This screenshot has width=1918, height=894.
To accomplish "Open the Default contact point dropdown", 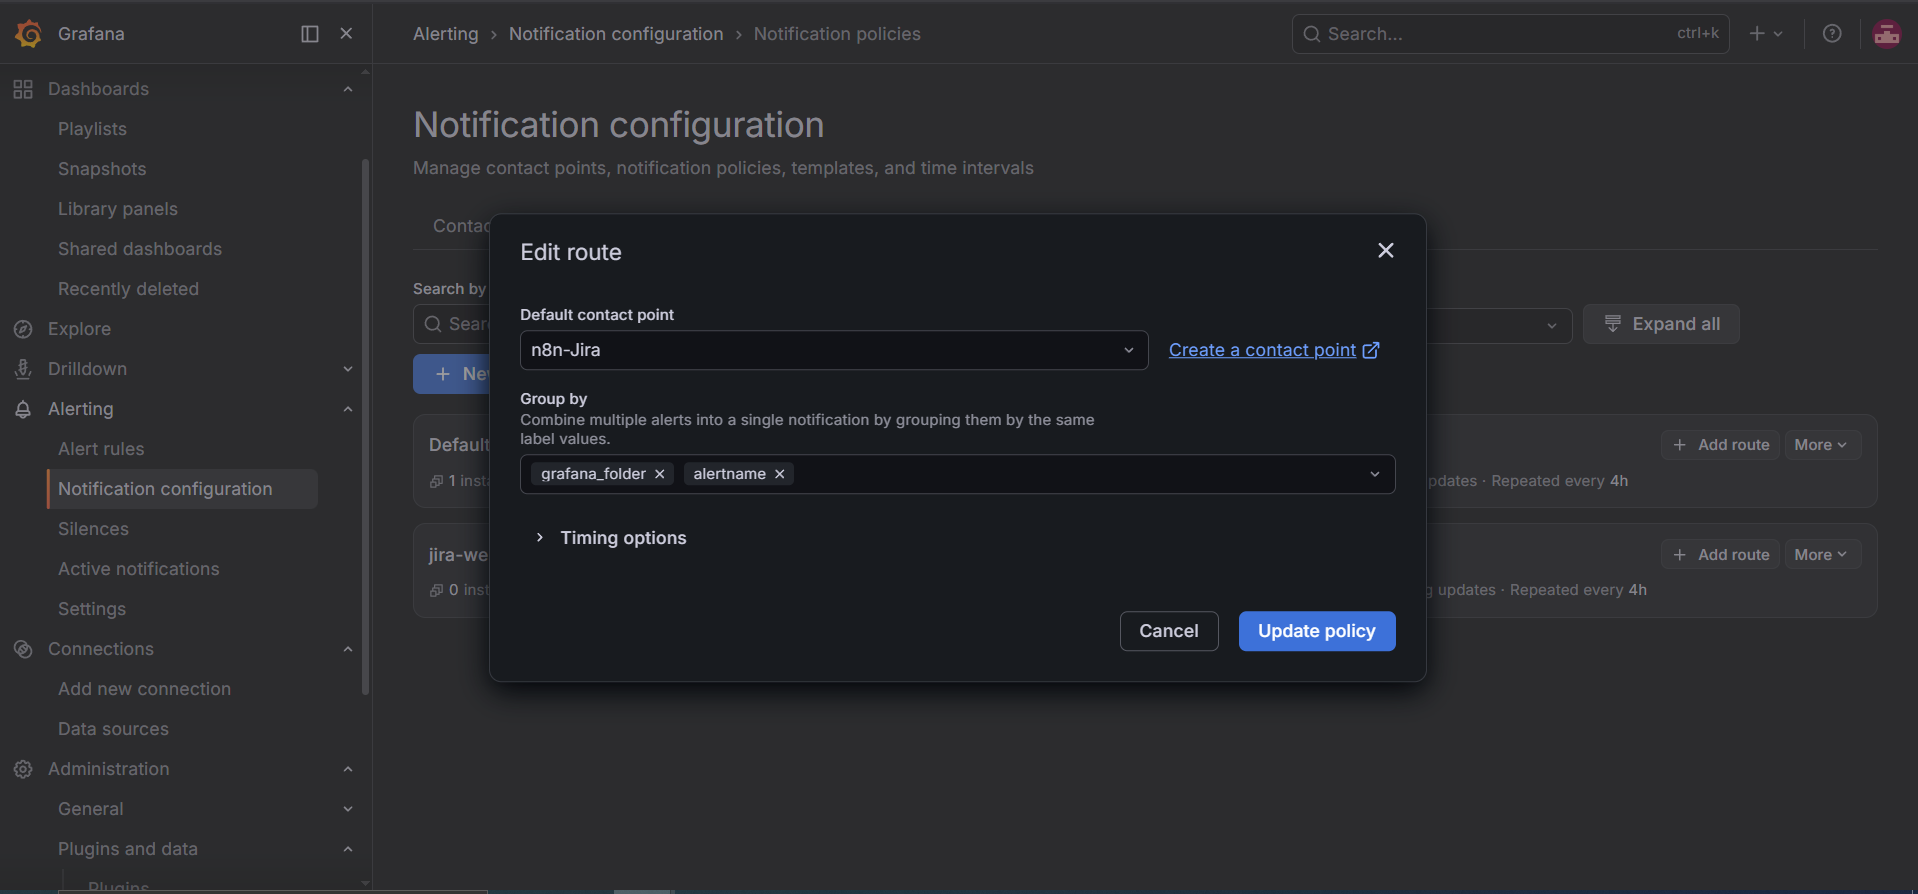I will pos(834,350).
